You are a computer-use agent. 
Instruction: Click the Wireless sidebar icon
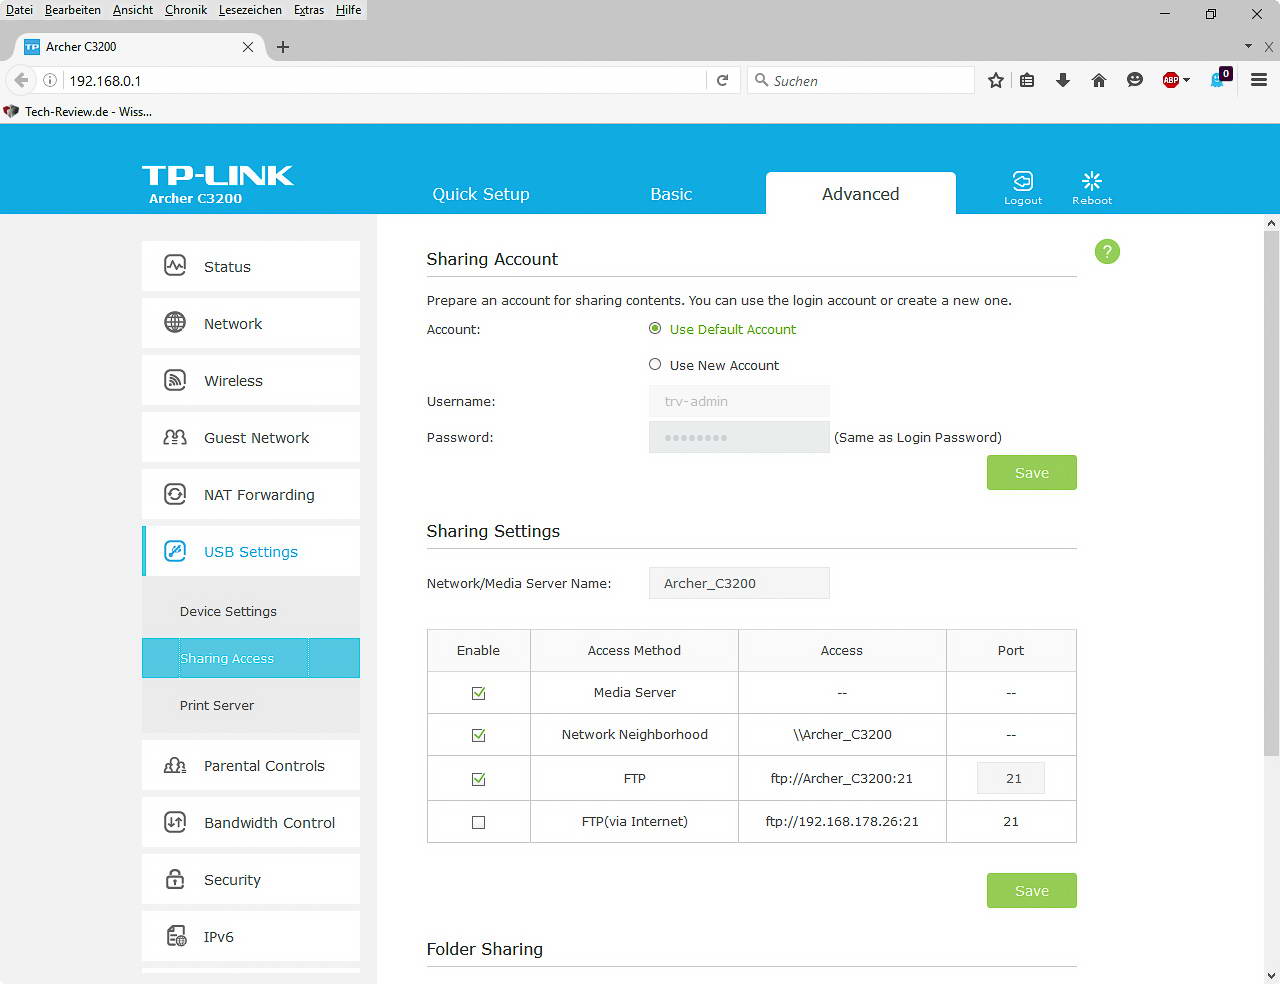click(x=175, y=380)
